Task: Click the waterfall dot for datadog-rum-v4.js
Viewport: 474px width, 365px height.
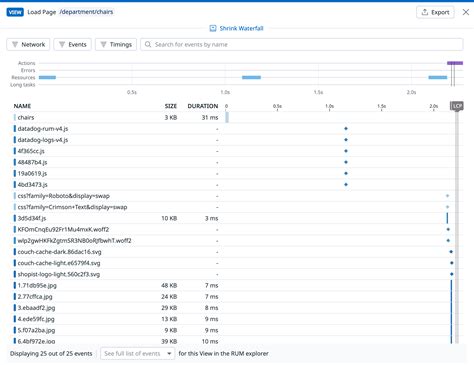Action: (x=346, y=129)
